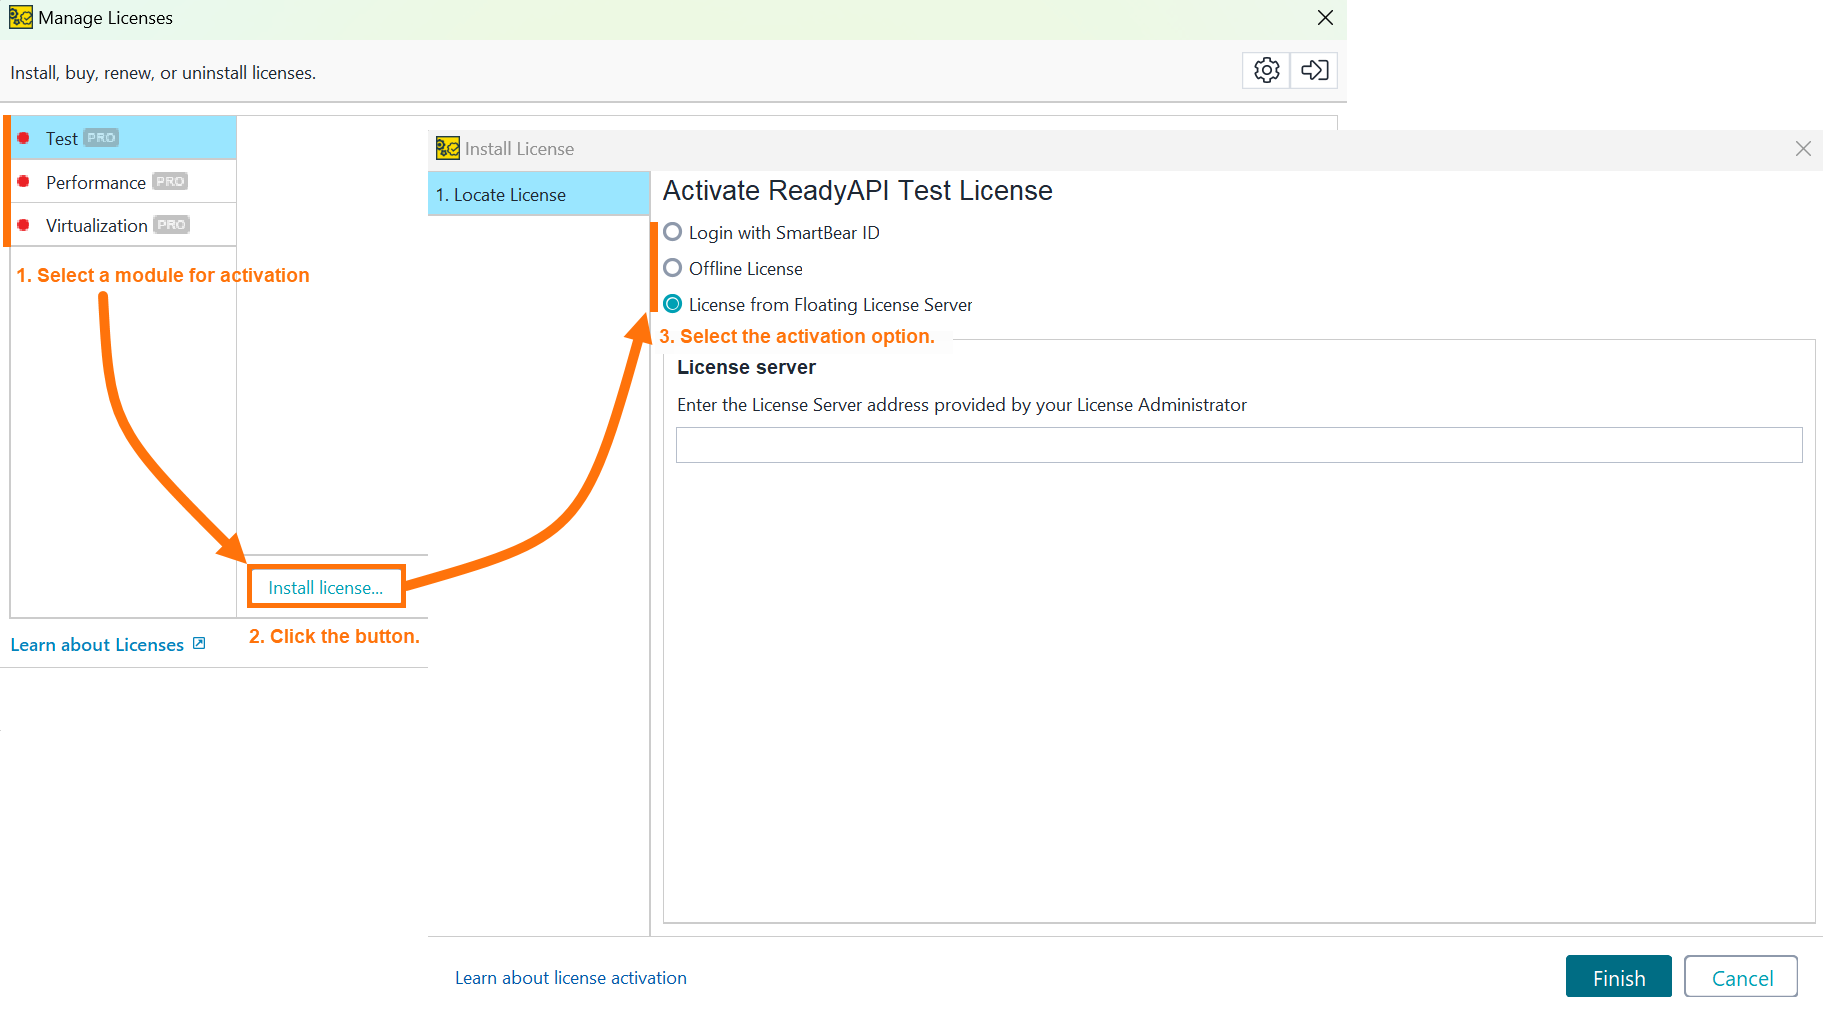The height and width of the screenshot is (1011, 1823).
Task: Select Login with SmartBear ID option
Action: [671, 232]
